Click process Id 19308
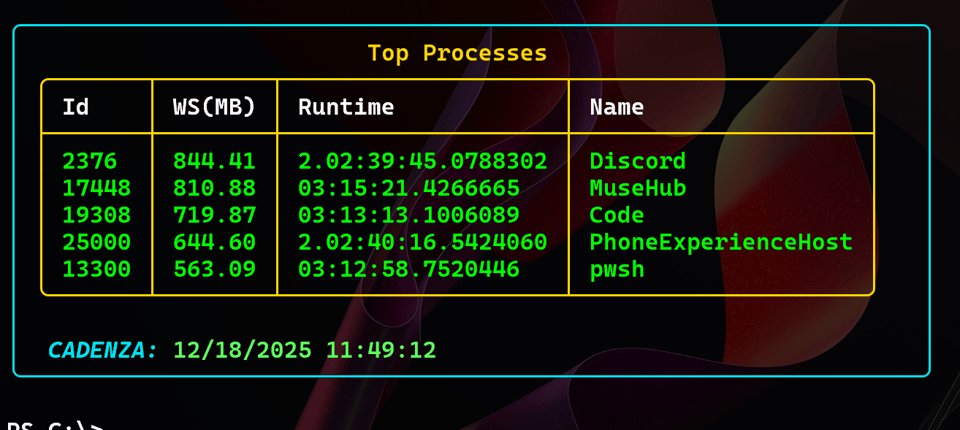The image size is (960, 430). point(96,215)
